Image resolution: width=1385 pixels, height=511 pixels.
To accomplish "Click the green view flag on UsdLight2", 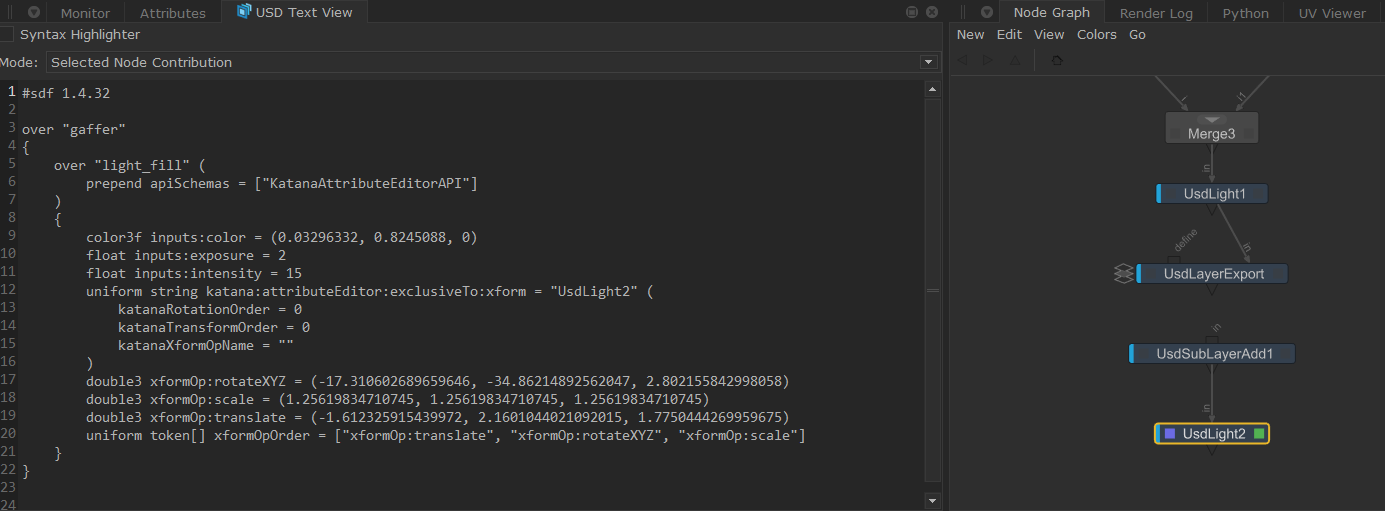I will 1259,434.
